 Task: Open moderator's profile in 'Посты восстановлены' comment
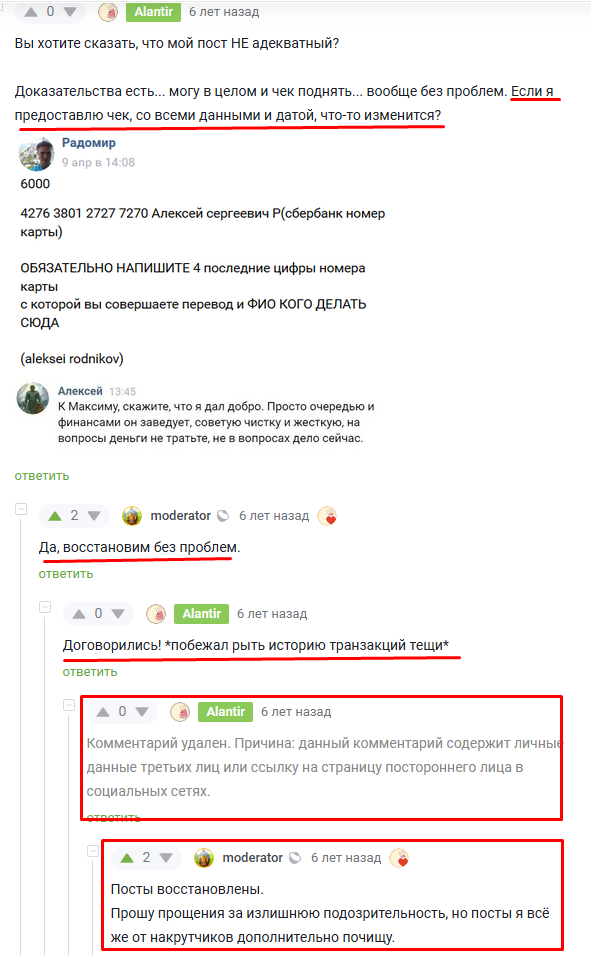pos(252,858)
